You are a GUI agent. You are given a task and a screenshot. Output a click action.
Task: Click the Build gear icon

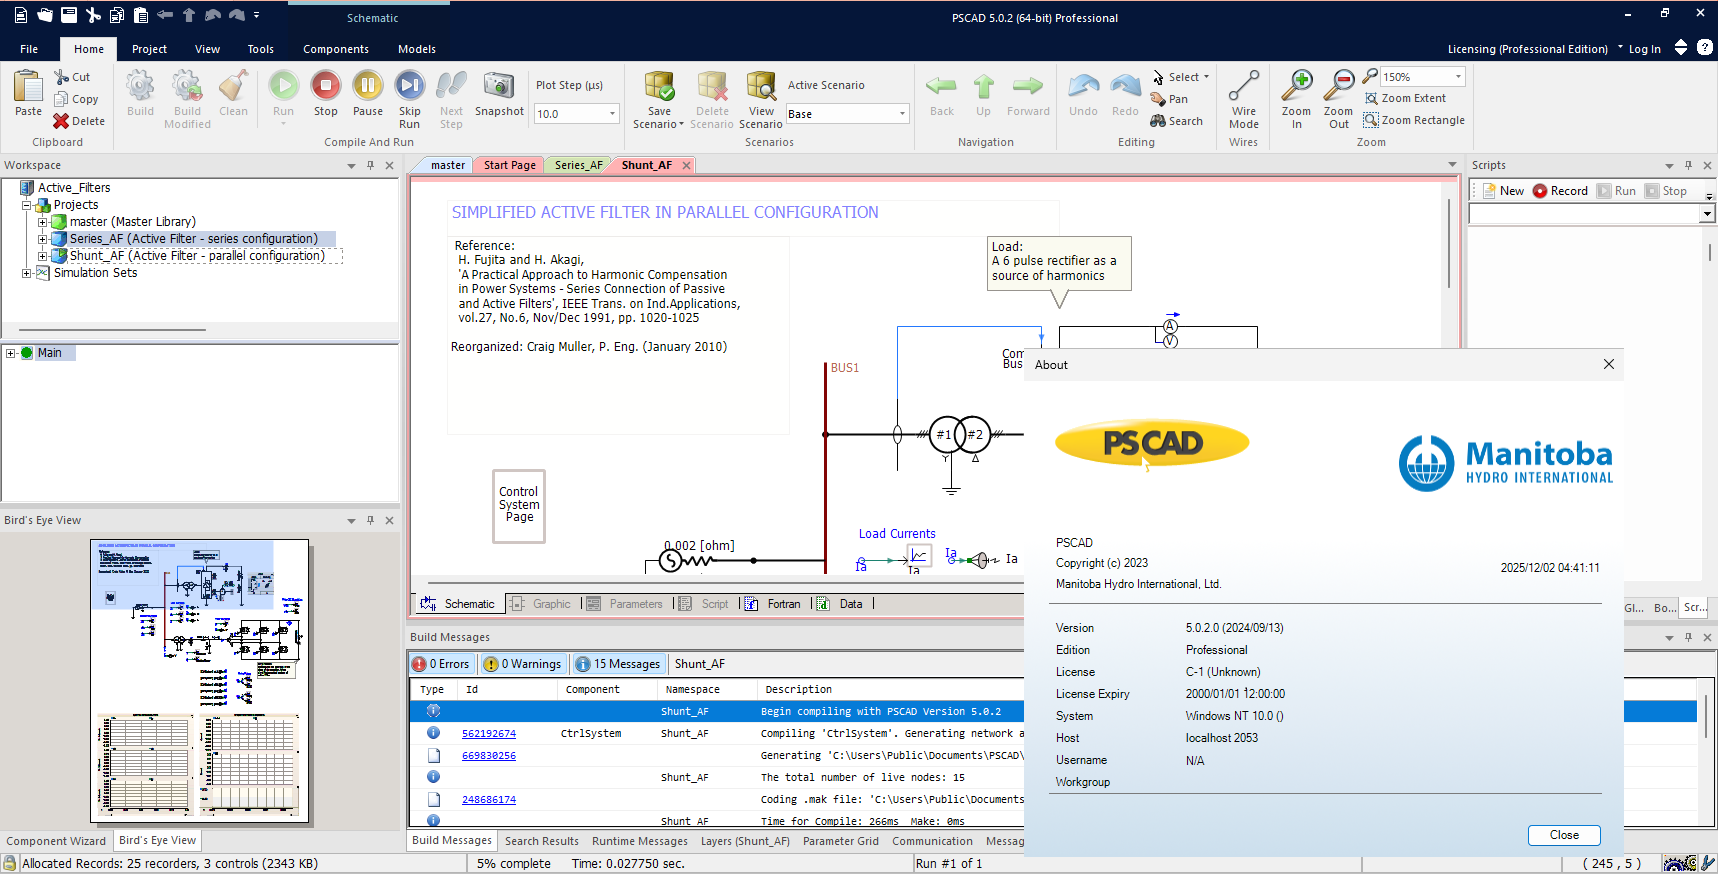pos(140,86)
